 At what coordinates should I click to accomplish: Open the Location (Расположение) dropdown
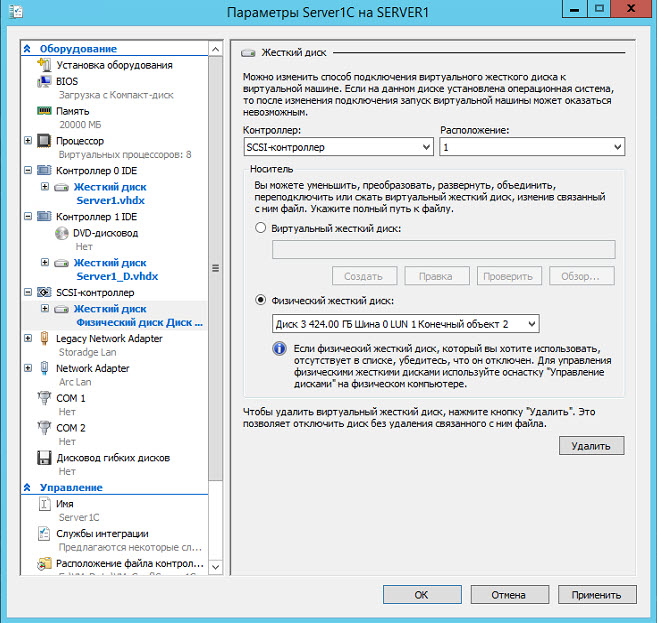pos(532,147)
